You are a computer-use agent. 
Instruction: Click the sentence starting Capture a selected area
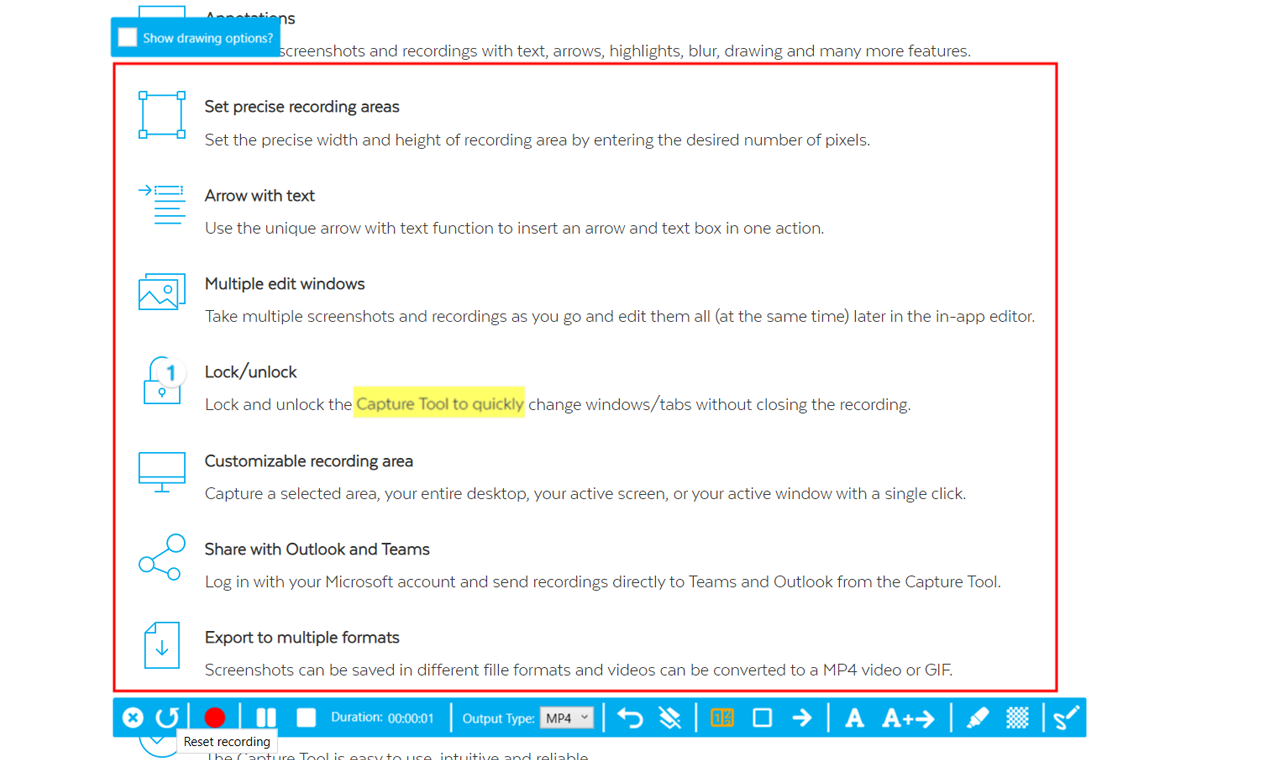point(585,493)
